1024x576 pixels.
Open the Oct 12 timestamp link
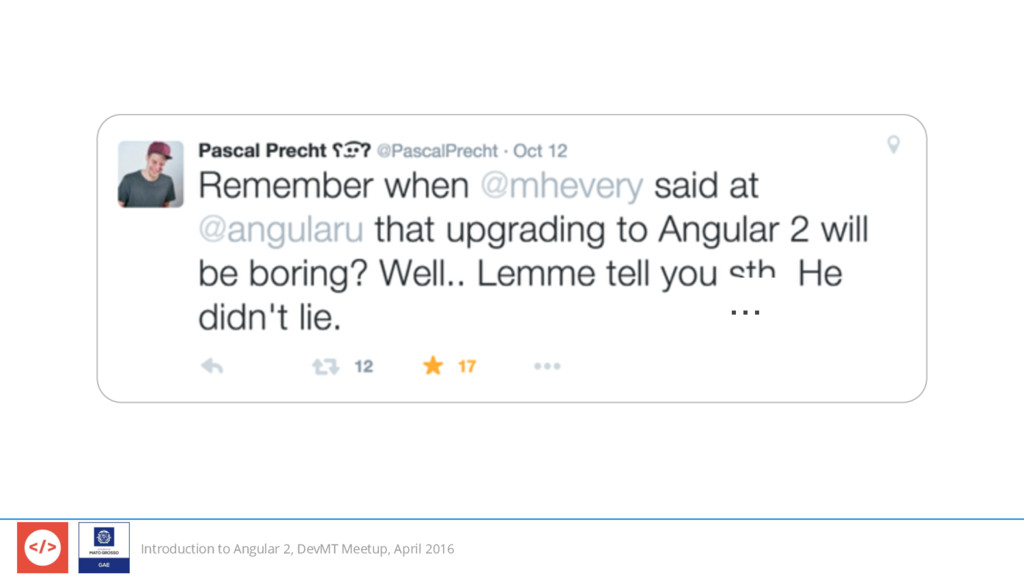(539, 151)
